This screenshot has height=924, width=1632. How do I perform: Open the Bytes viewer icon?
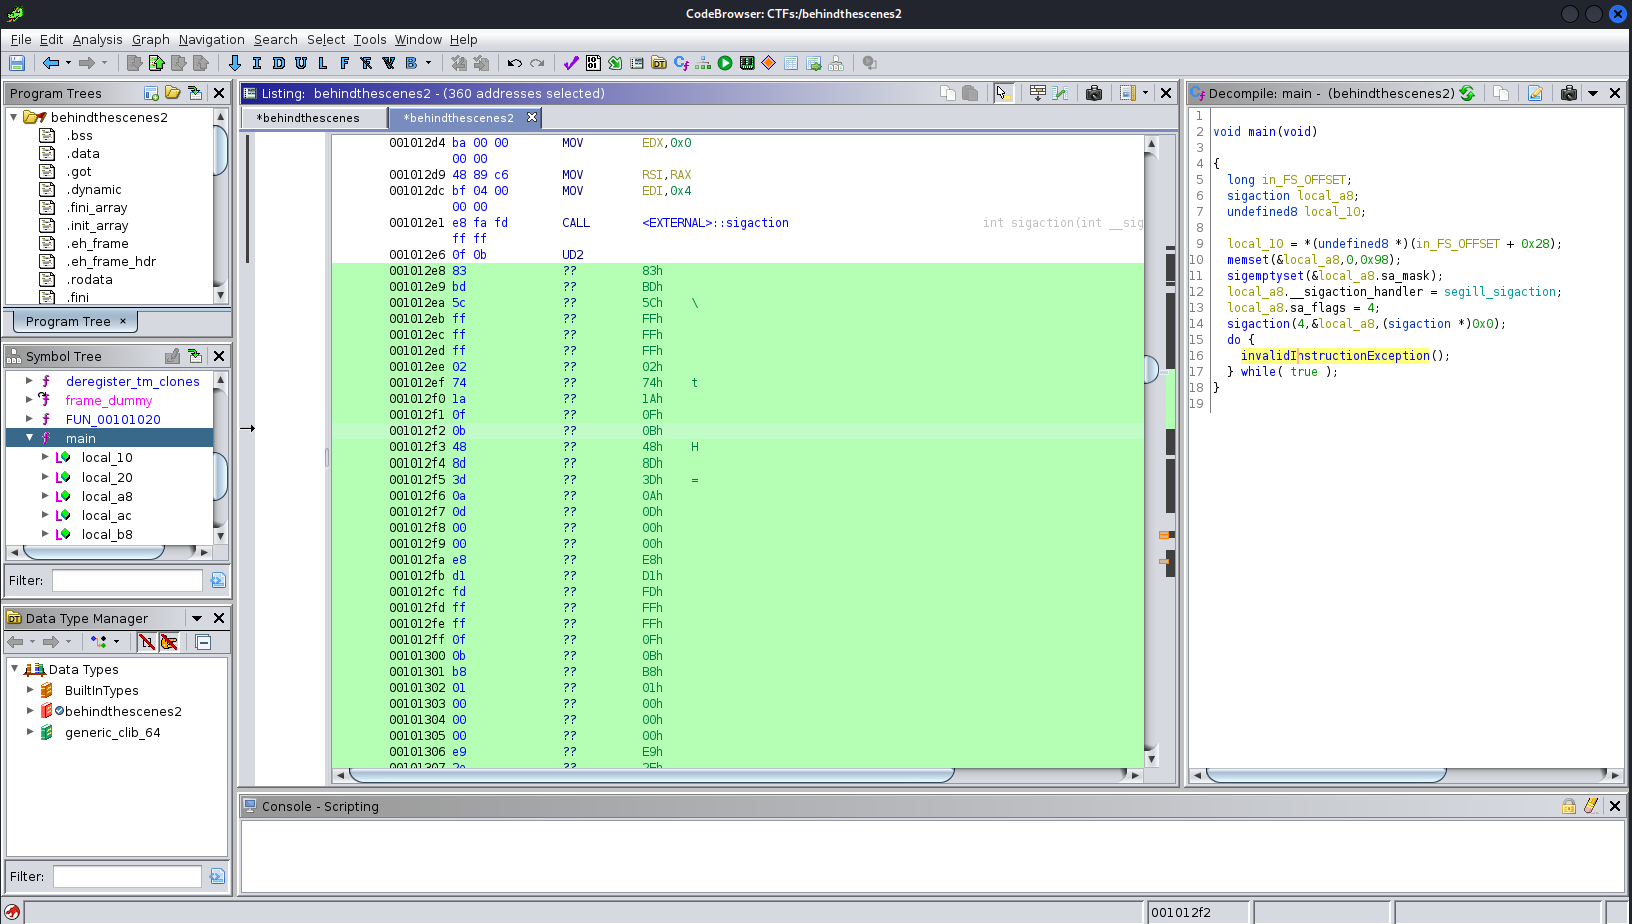point(593,63)
